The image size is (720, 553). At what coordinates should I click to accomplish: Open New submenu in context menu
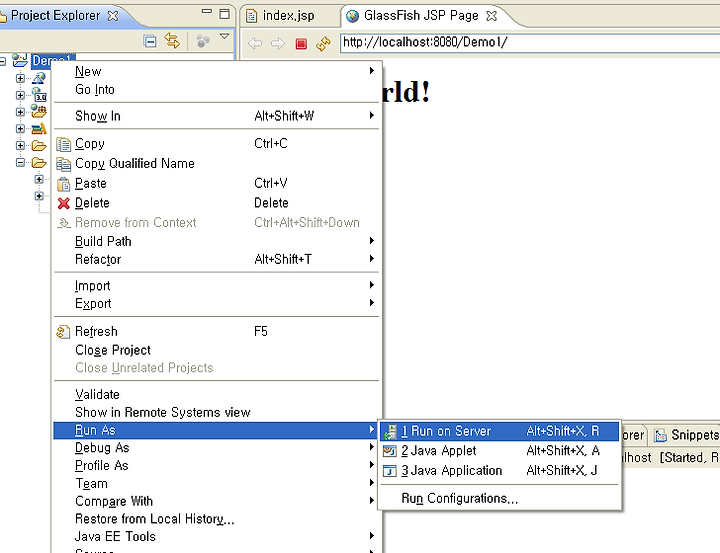[217, 71]
